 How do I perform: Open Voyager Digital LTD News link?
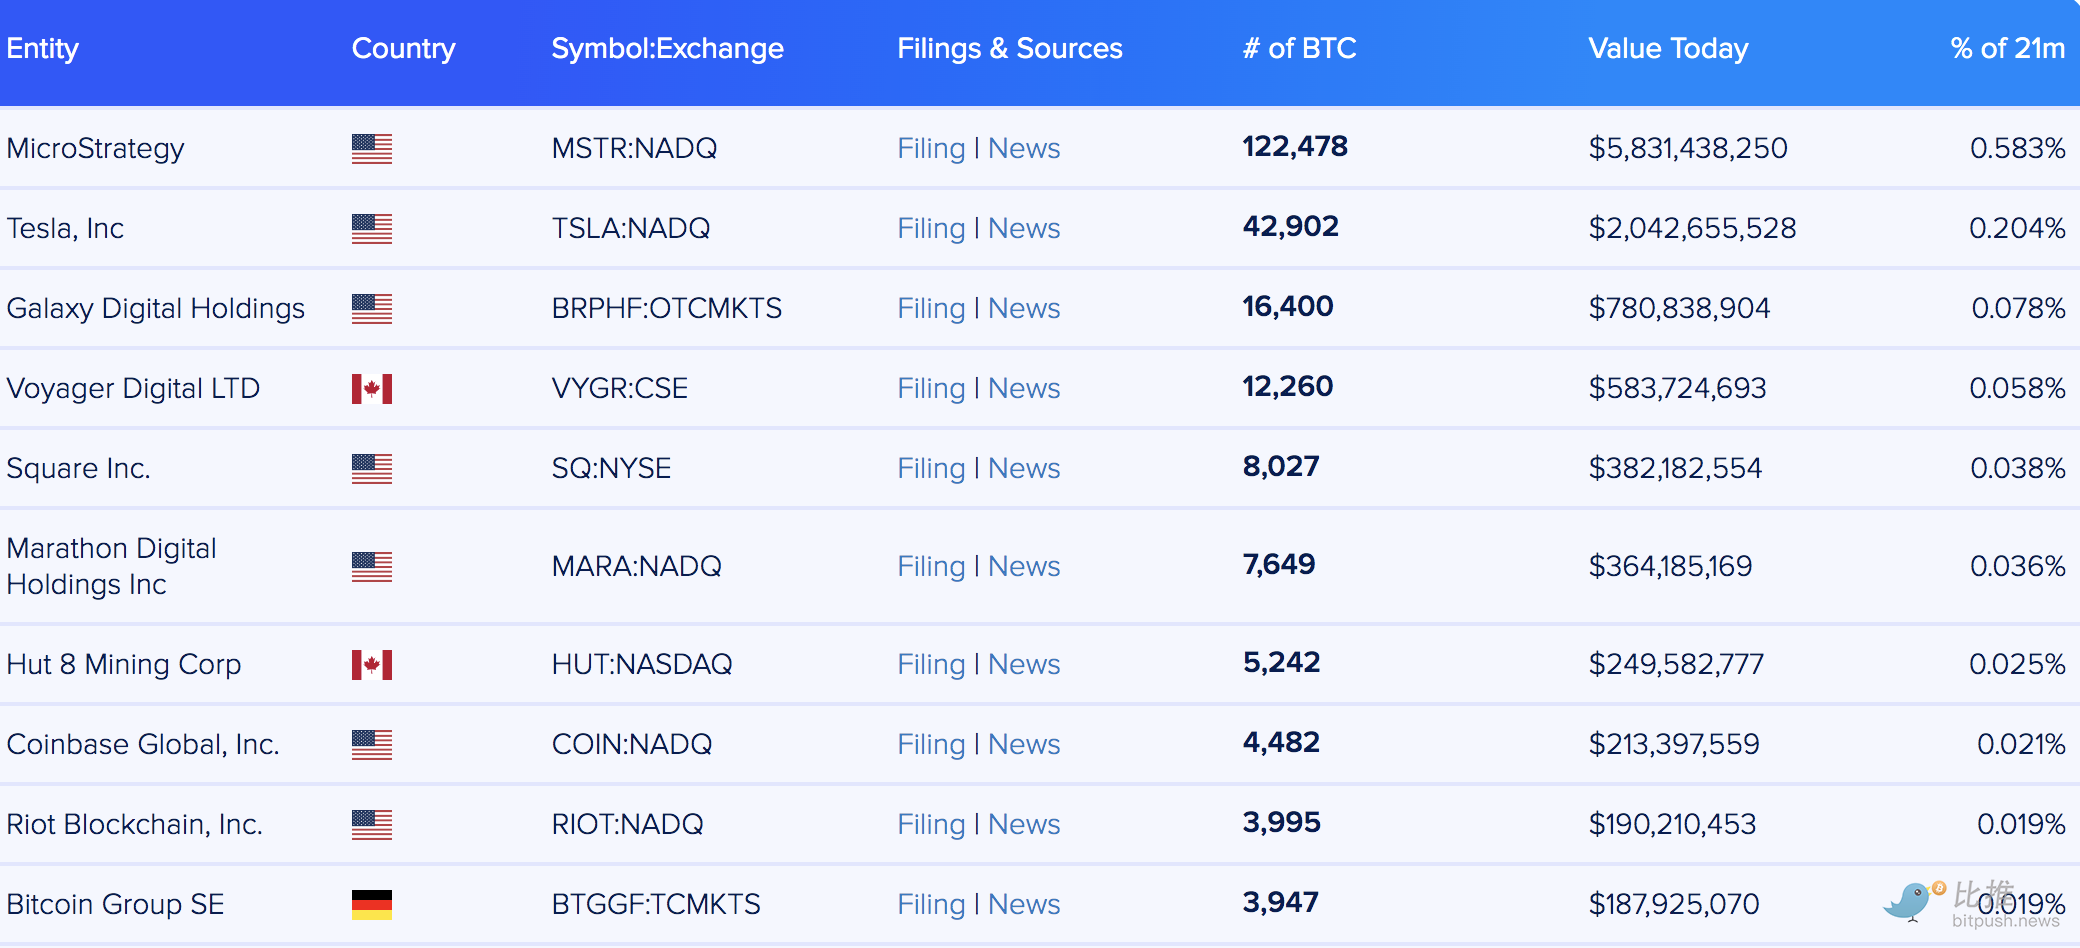tap(1024, 388)
